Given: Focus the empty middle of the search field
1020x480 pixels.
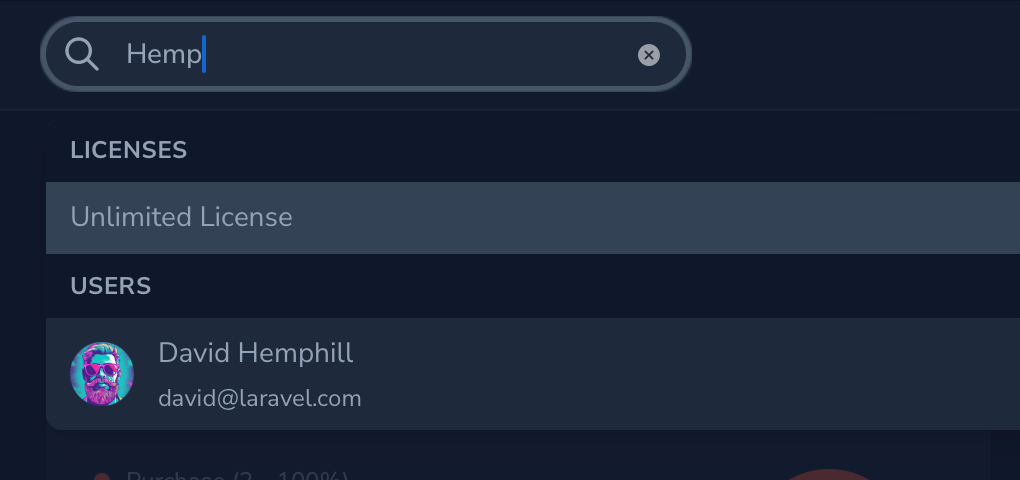Looking at the screenshot, I should (x=420, y=54).
